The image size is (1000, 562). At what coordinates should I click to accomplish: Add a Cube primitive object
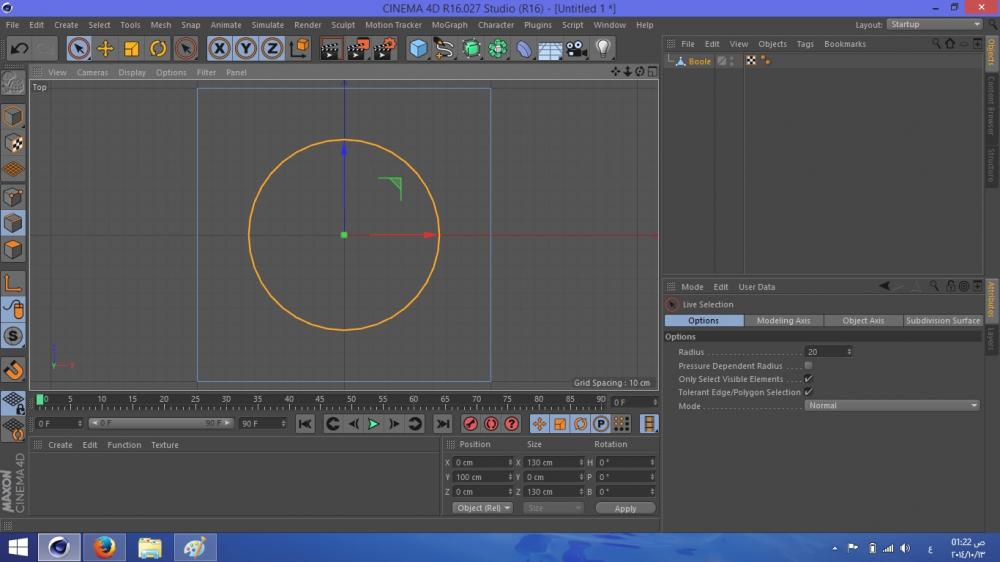click(418, 48)
